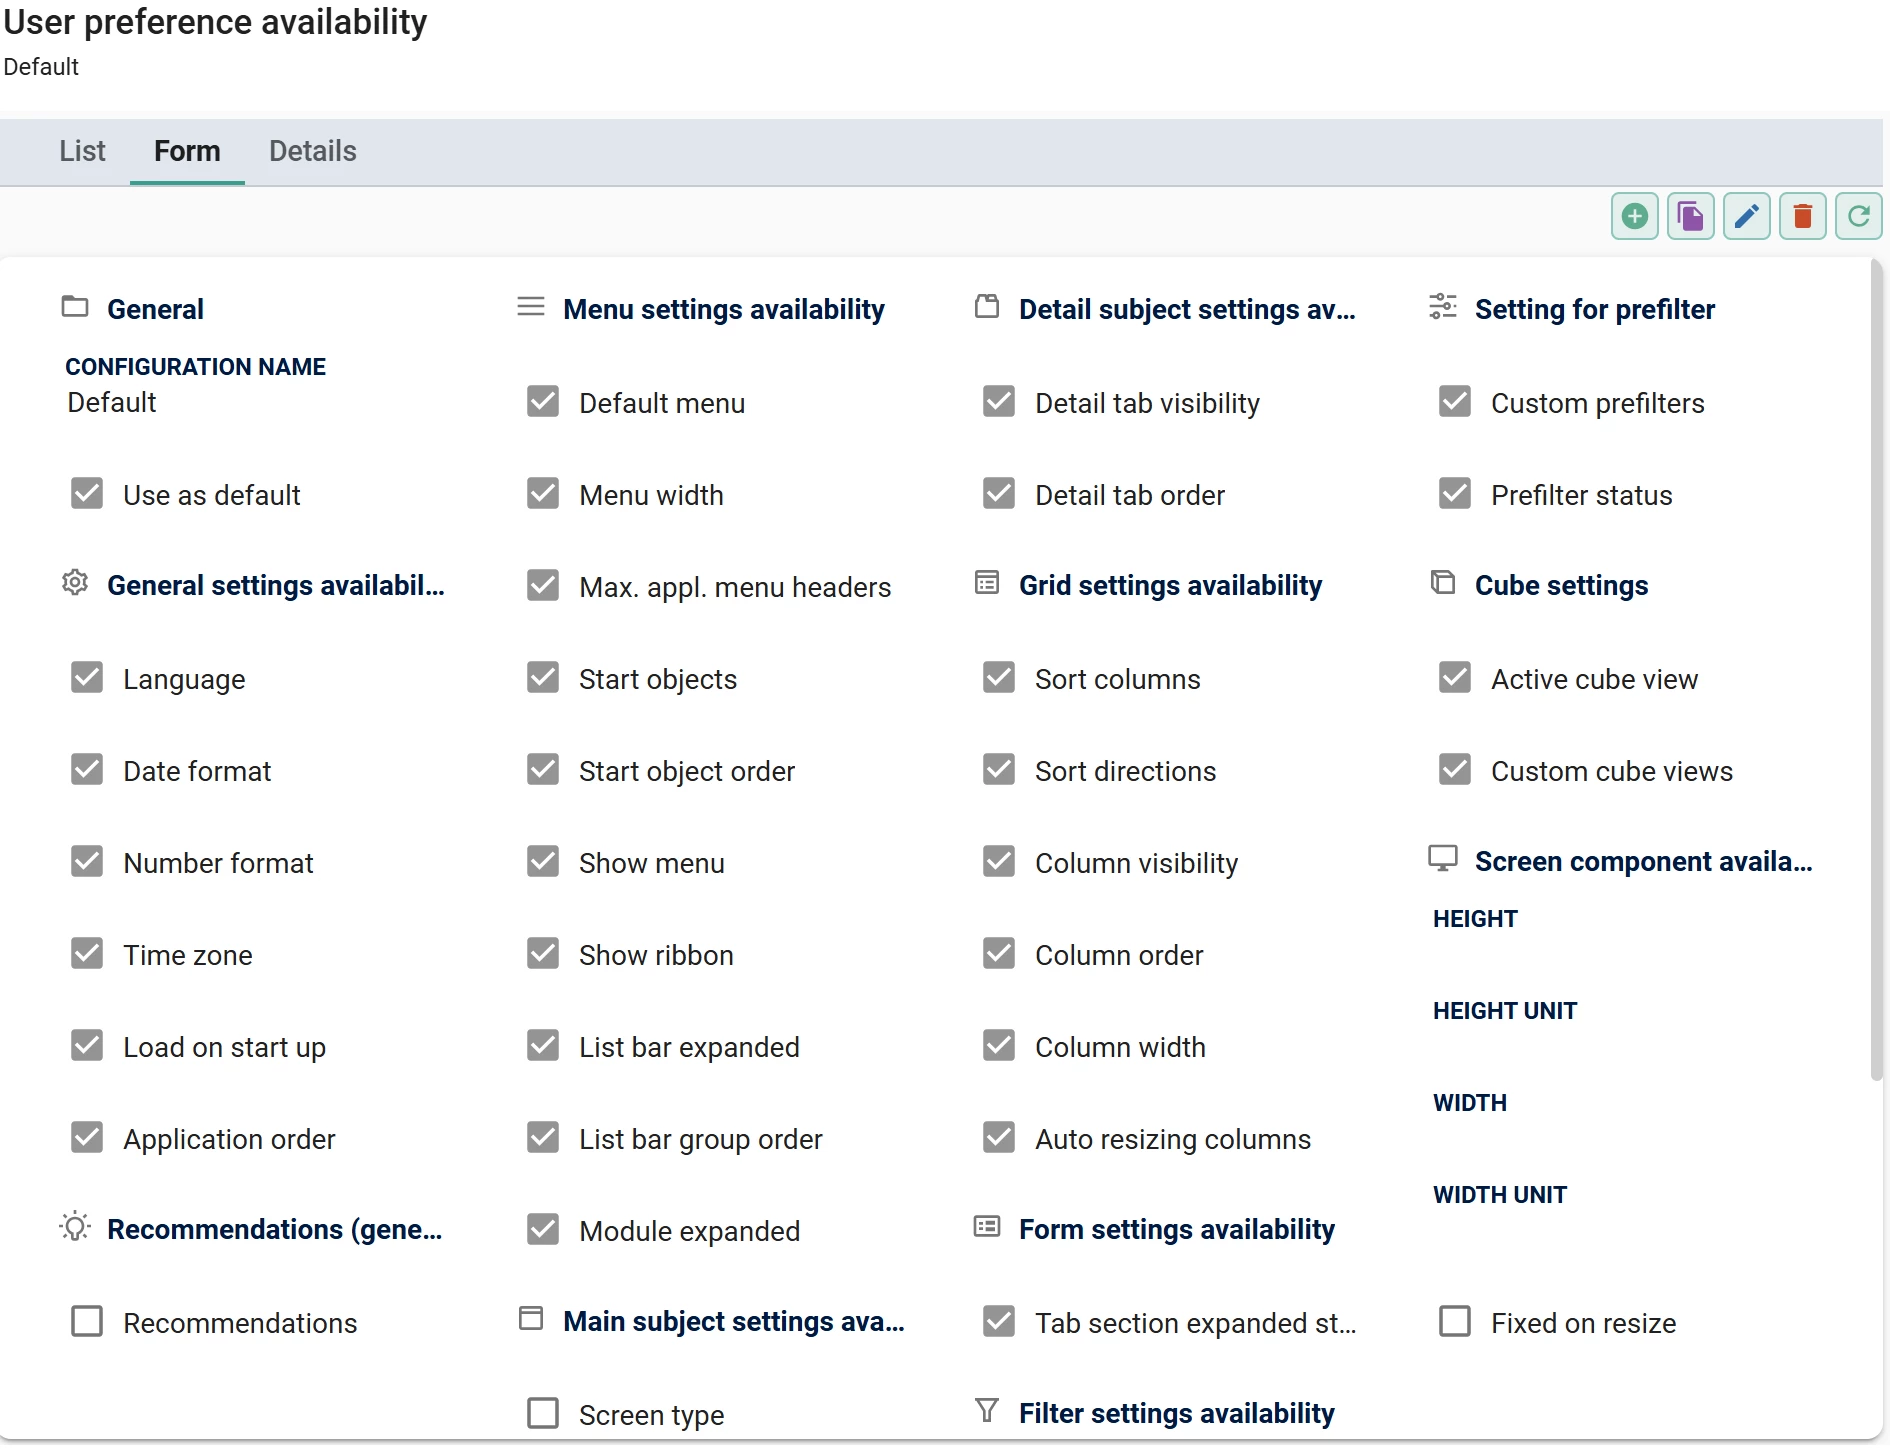Click the red trash delete icon

point(1803,216)
